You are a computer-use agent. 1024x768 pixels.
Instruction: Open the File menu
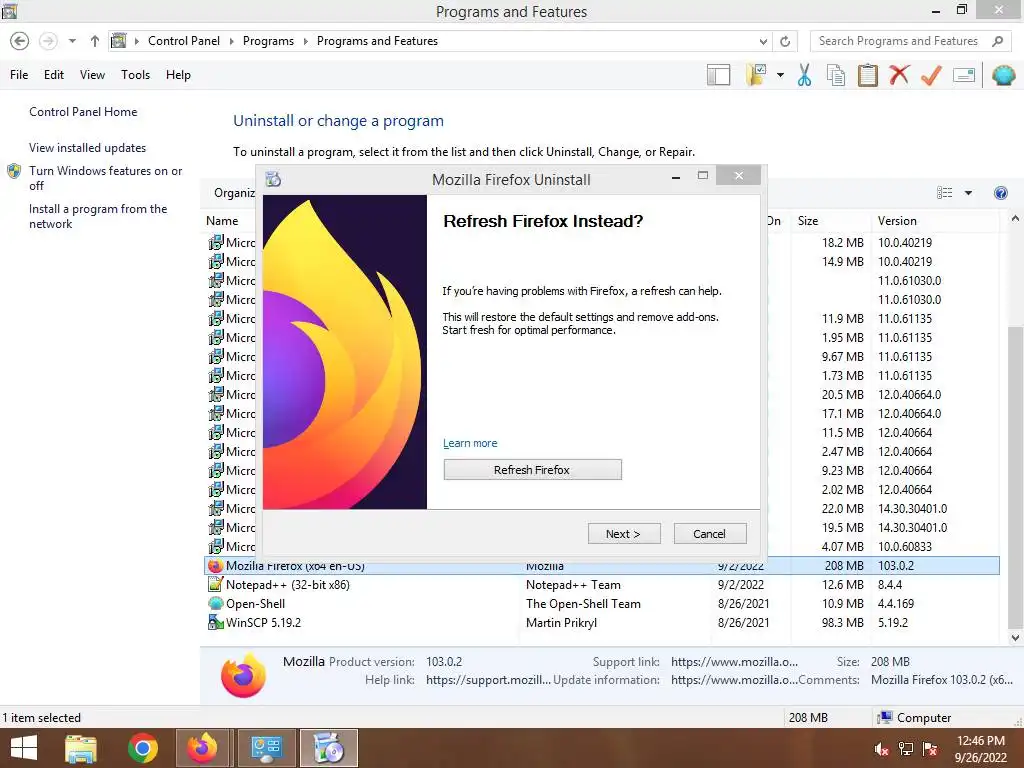pyautogui.click(x=19, y=74)
